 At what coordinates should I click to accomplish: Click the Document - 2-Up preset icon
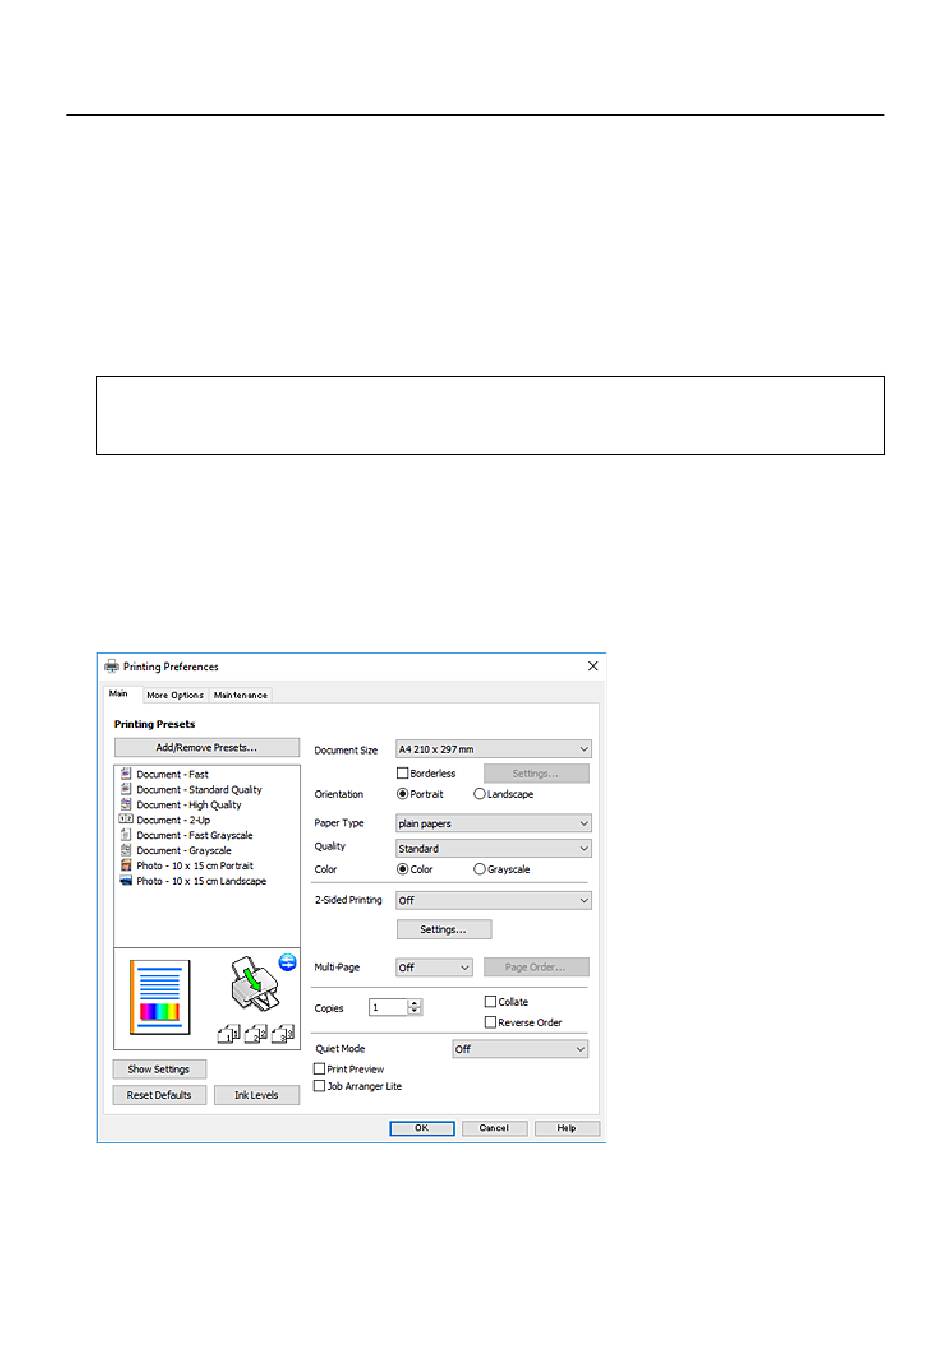click(126, 819)
